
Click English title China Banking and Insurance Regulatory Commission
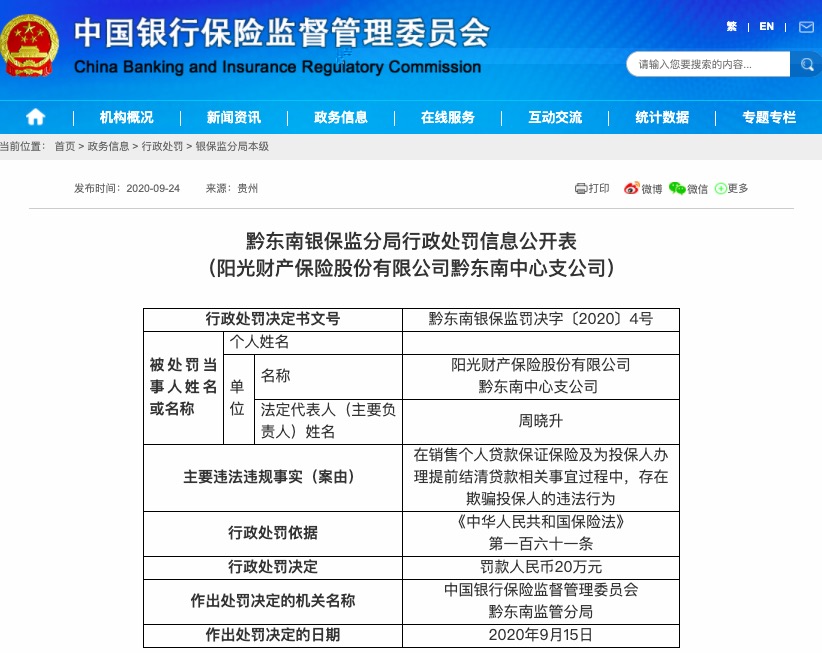click(x=278, y=67)
